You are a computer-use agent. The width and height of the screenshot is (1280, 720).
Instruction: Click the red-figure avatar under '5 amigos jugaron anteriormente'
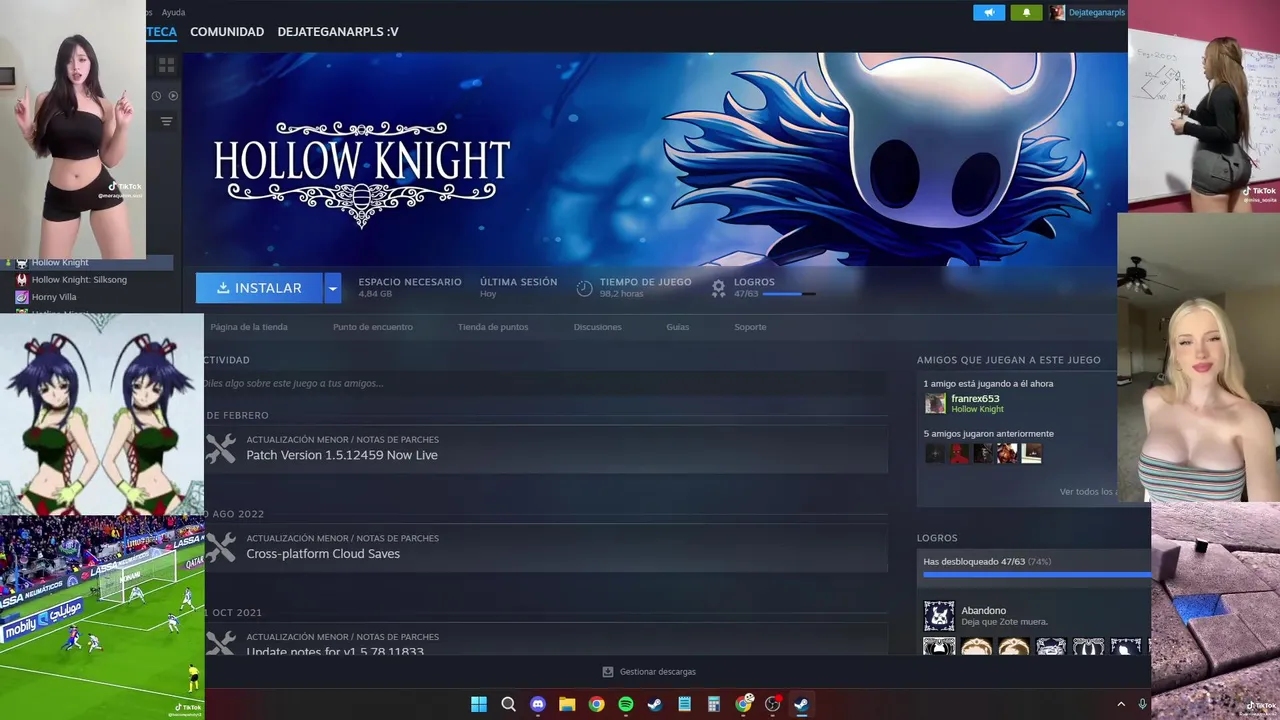[x=959, y=453]
